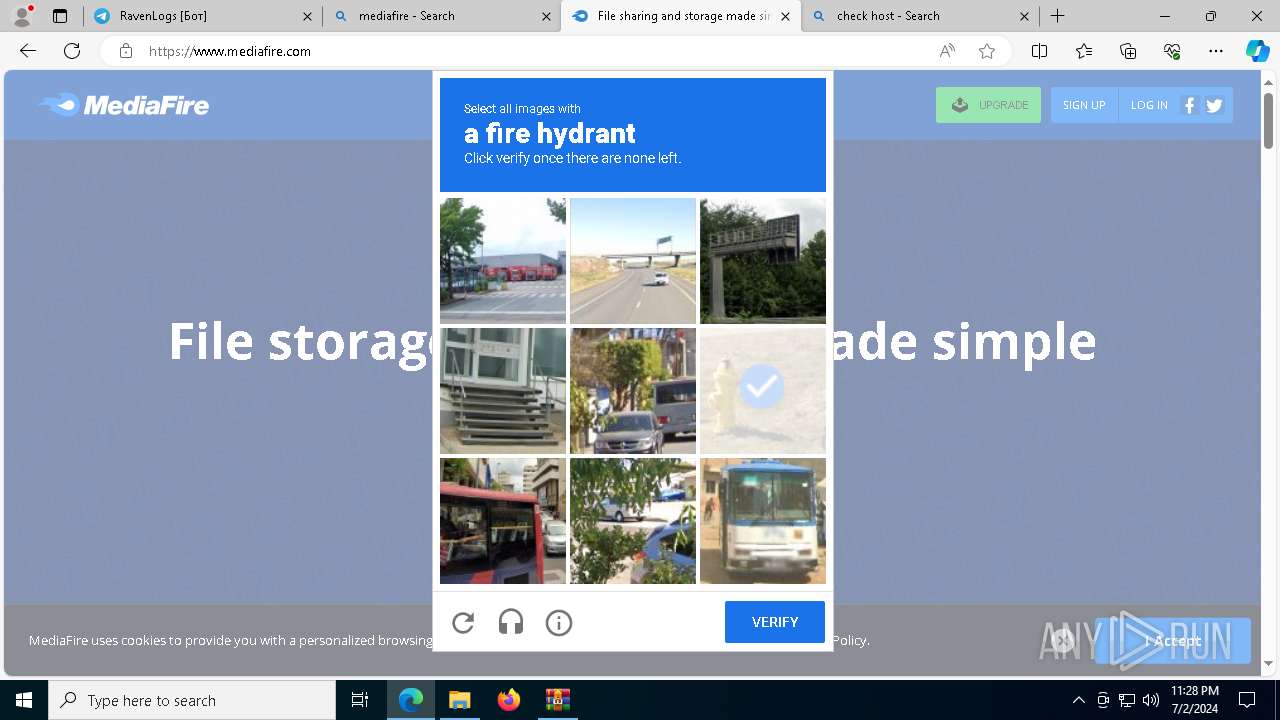Select the captcha tile with parked minivan
This screenshot has width=1280, height=720.
coord(633,391)
